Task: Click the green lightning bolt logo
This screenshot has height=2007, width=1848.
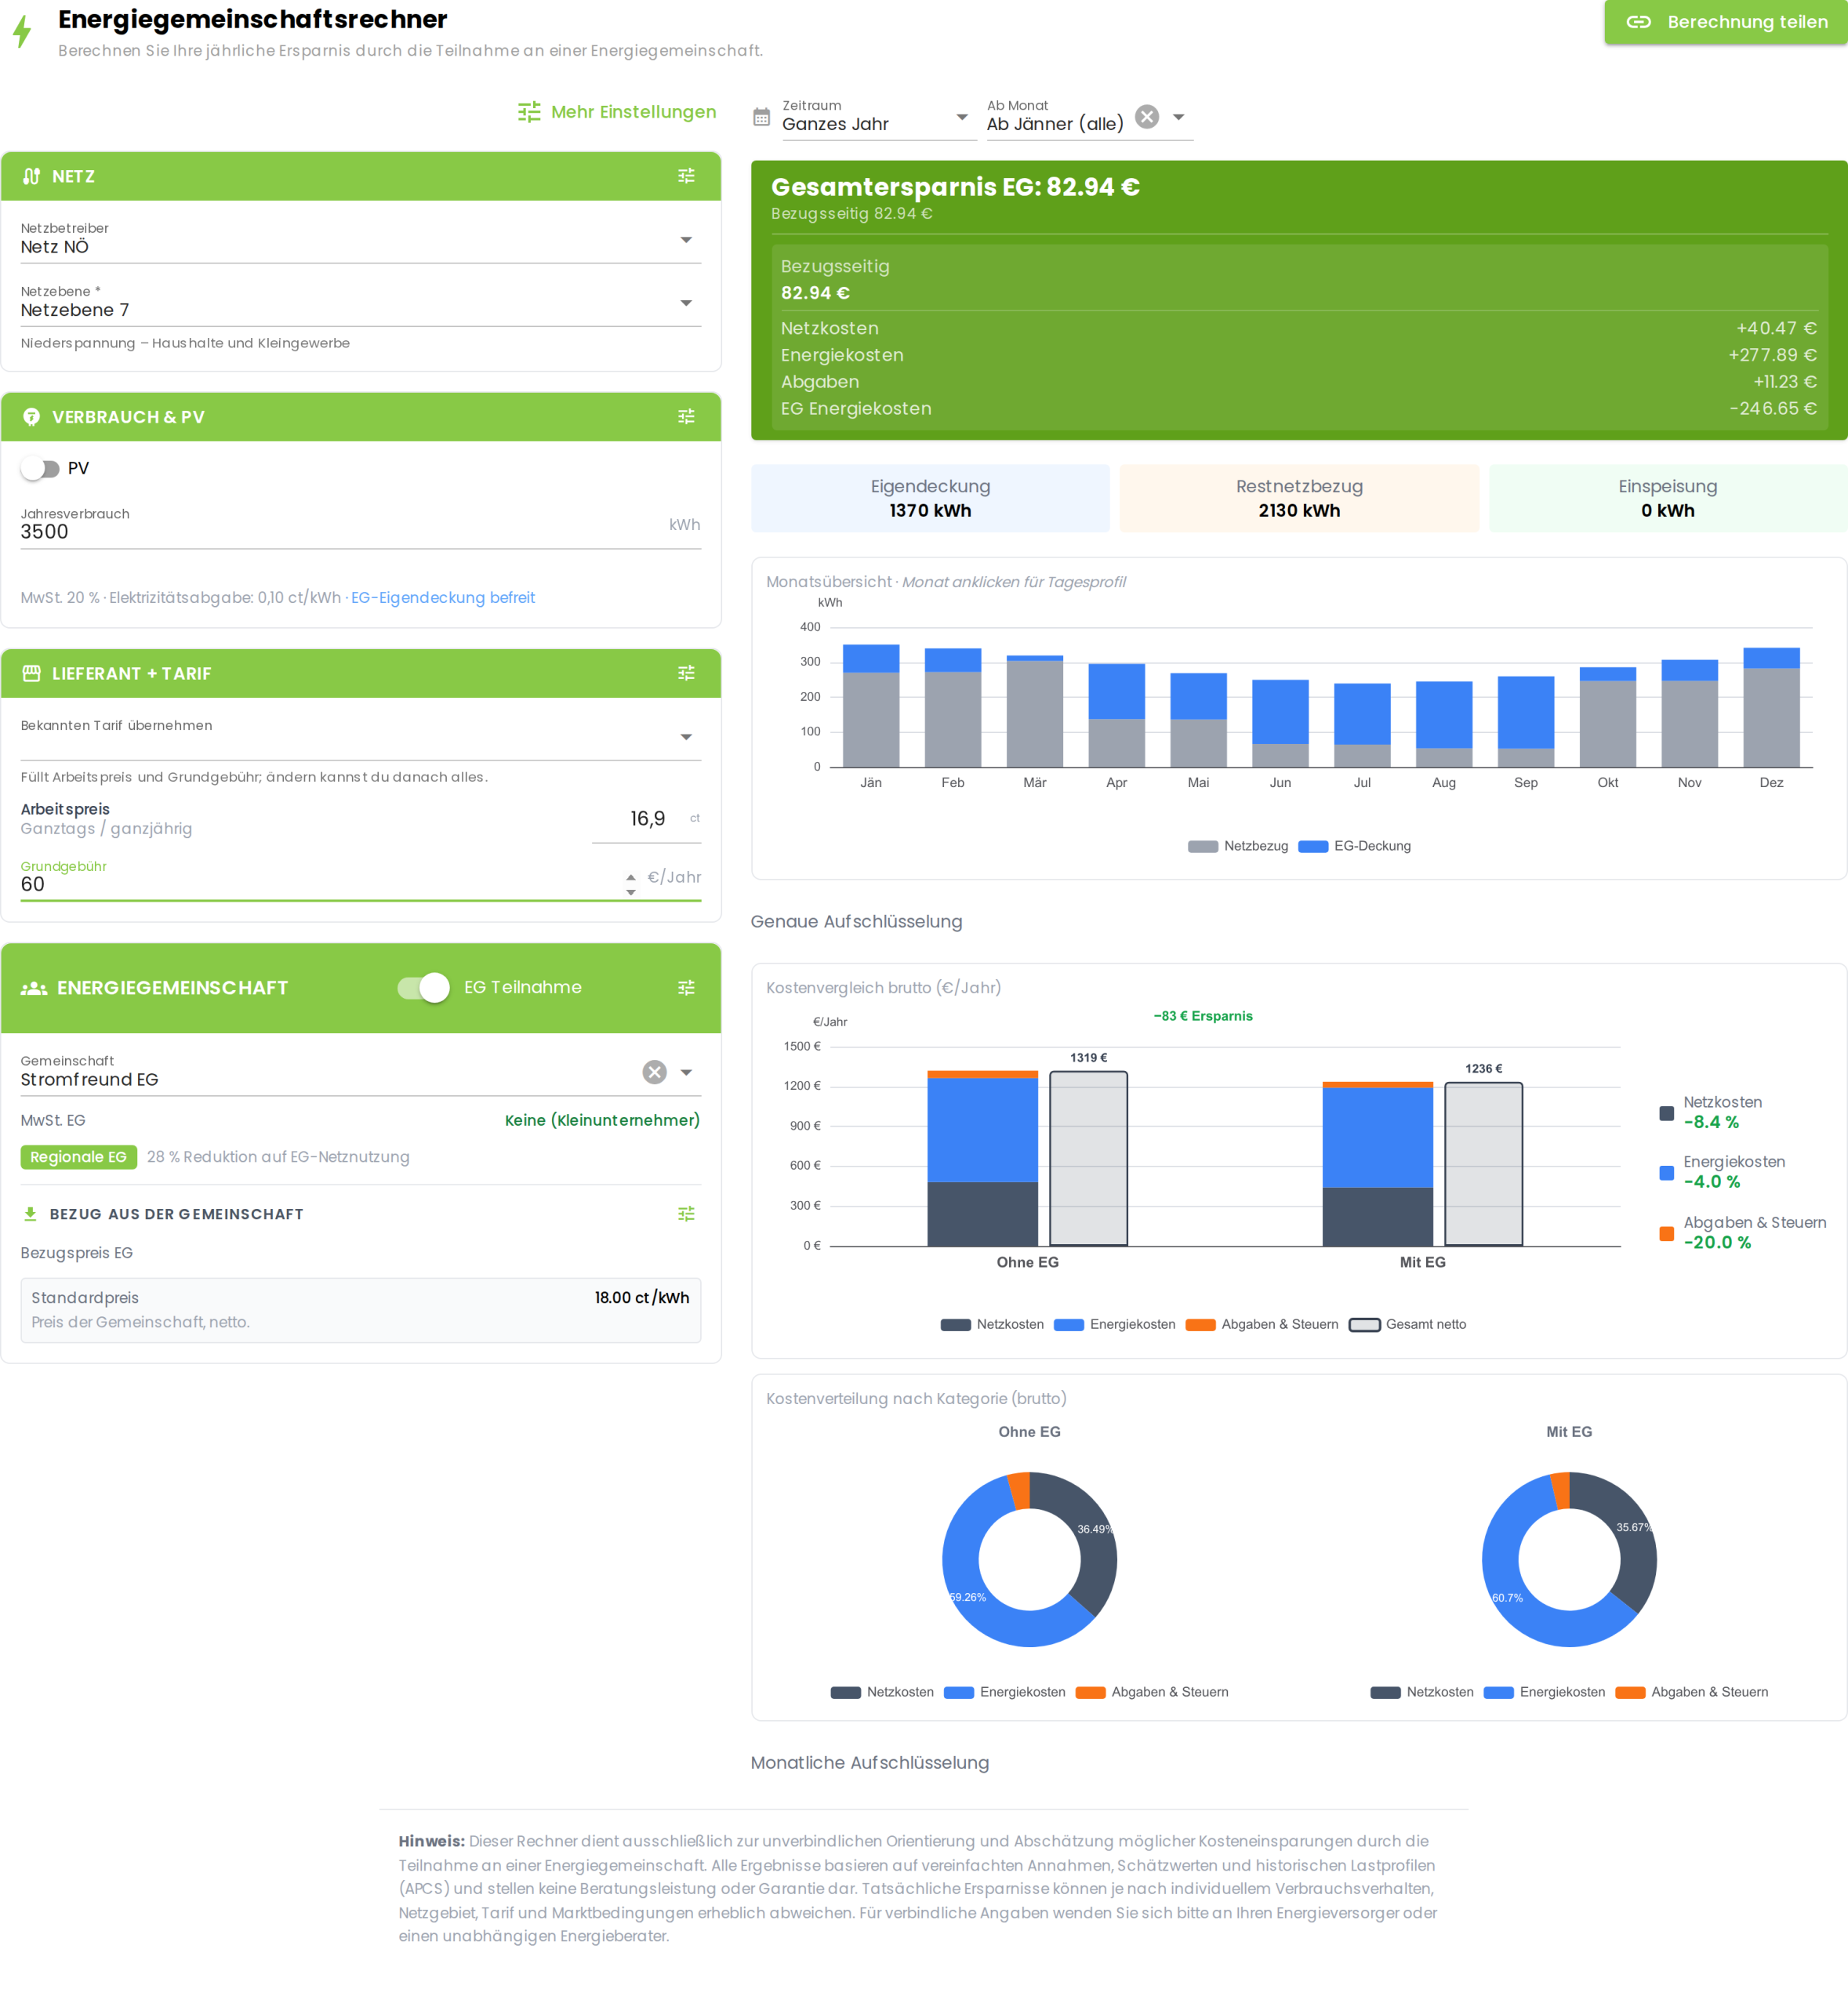Action: [x=22, y=31]
